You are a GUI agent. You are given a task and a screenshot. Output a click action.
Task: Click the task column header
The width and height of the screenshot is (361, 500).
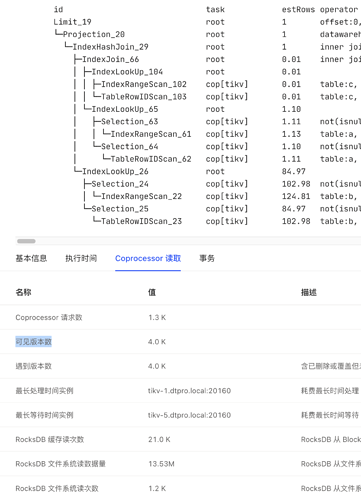click(215, 10)
